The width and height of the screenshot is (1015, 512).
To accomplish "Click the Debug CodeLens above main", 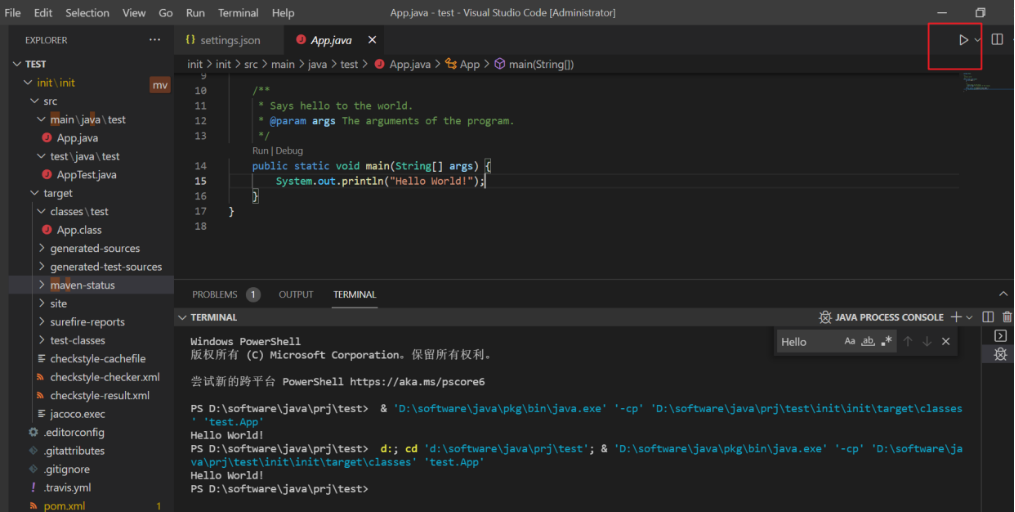I will [289, 151].
